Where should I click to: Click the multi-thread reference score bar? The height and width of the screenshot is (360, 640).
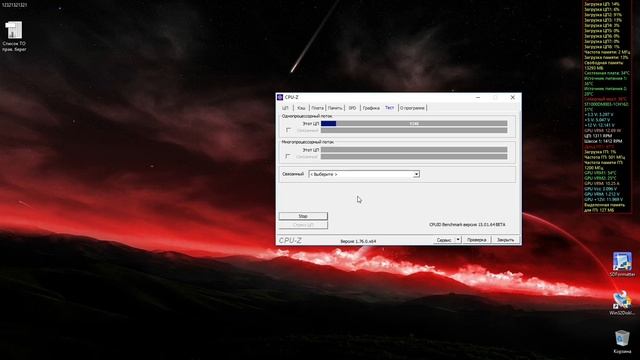click(414, 157)
